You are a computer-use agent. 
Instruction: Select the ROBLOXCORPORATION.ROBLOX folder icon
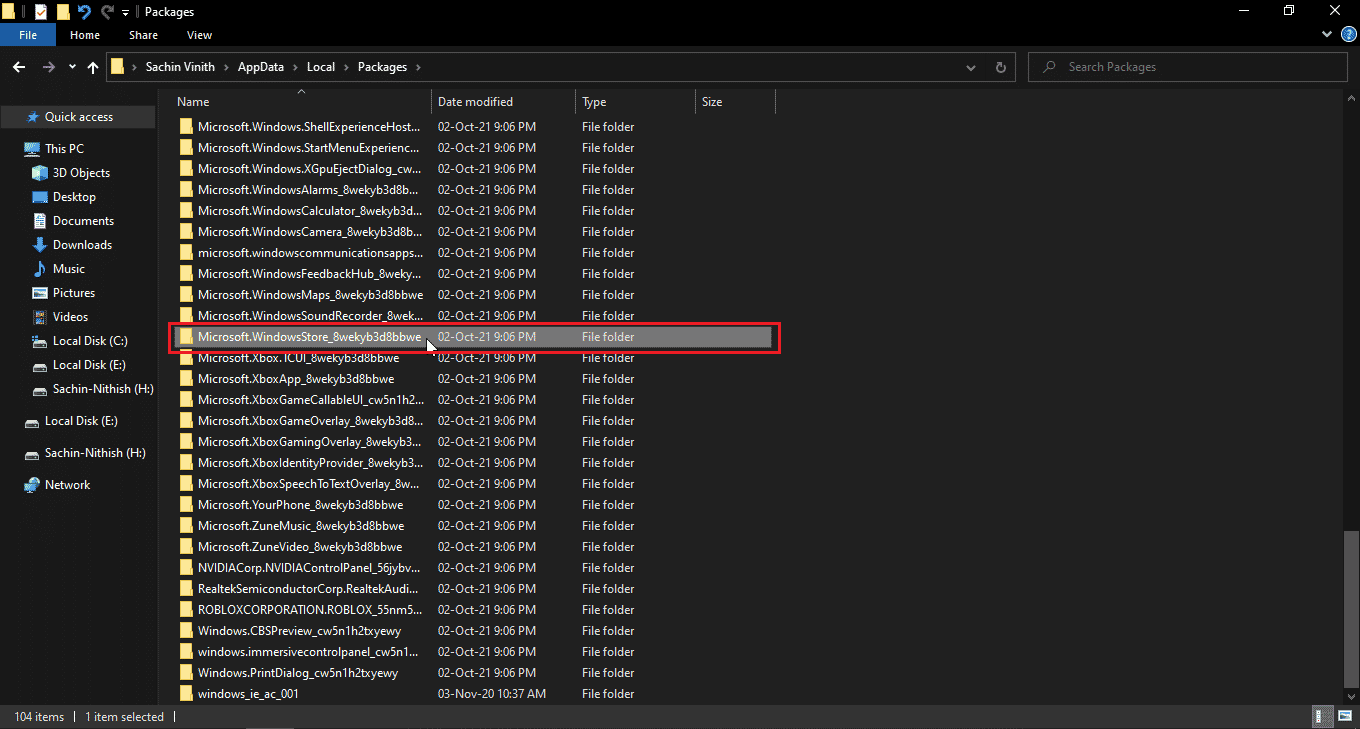[185, 610]
